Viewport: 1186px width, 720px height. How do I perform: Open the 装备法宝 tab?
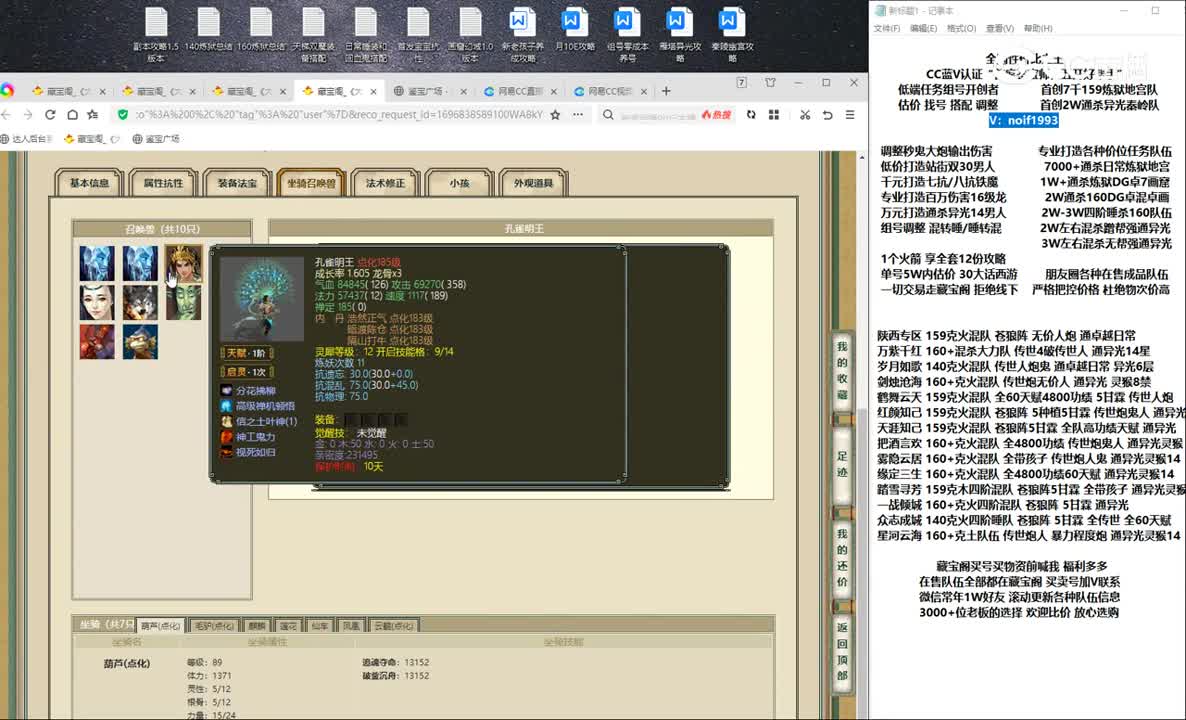pos(238,183)
